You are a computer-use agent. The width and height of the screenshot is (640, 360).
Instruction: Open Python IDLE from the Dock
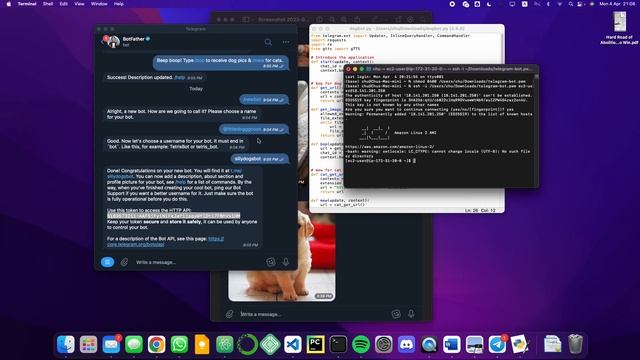pos(520,344)
